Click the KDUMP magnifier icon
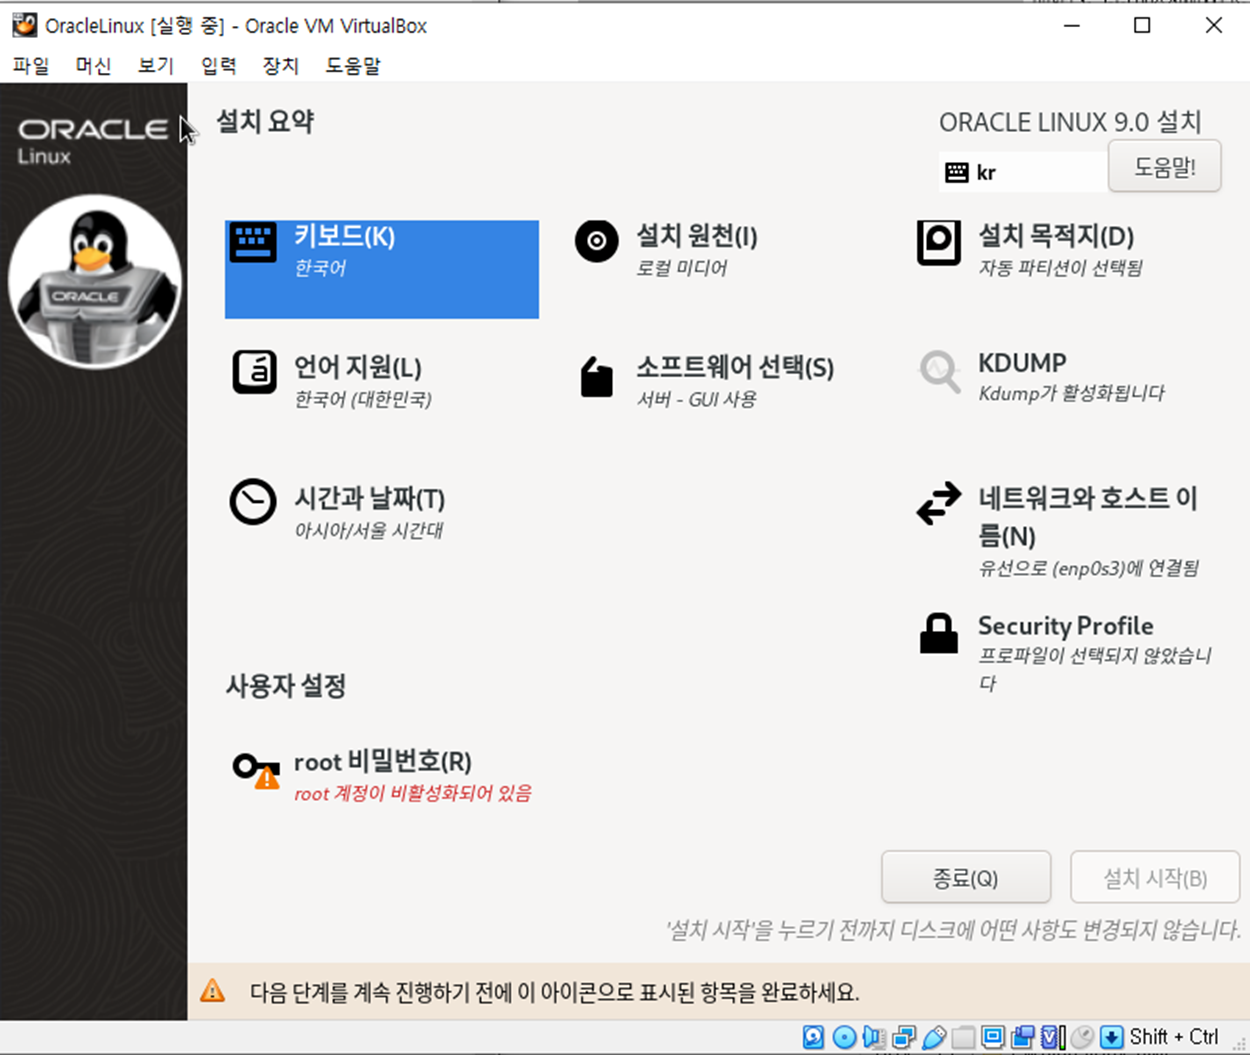The image size is (1250, 1055). tap(939, 371)
